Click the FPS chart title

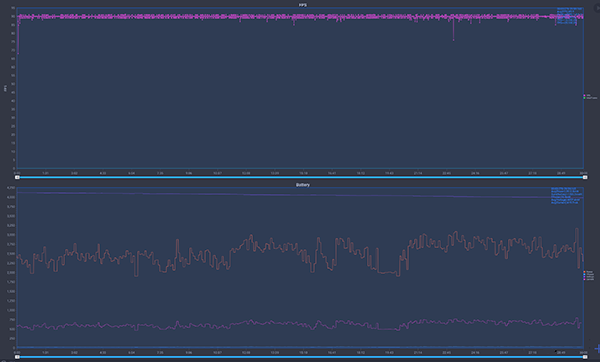click(x=303, y=5)
